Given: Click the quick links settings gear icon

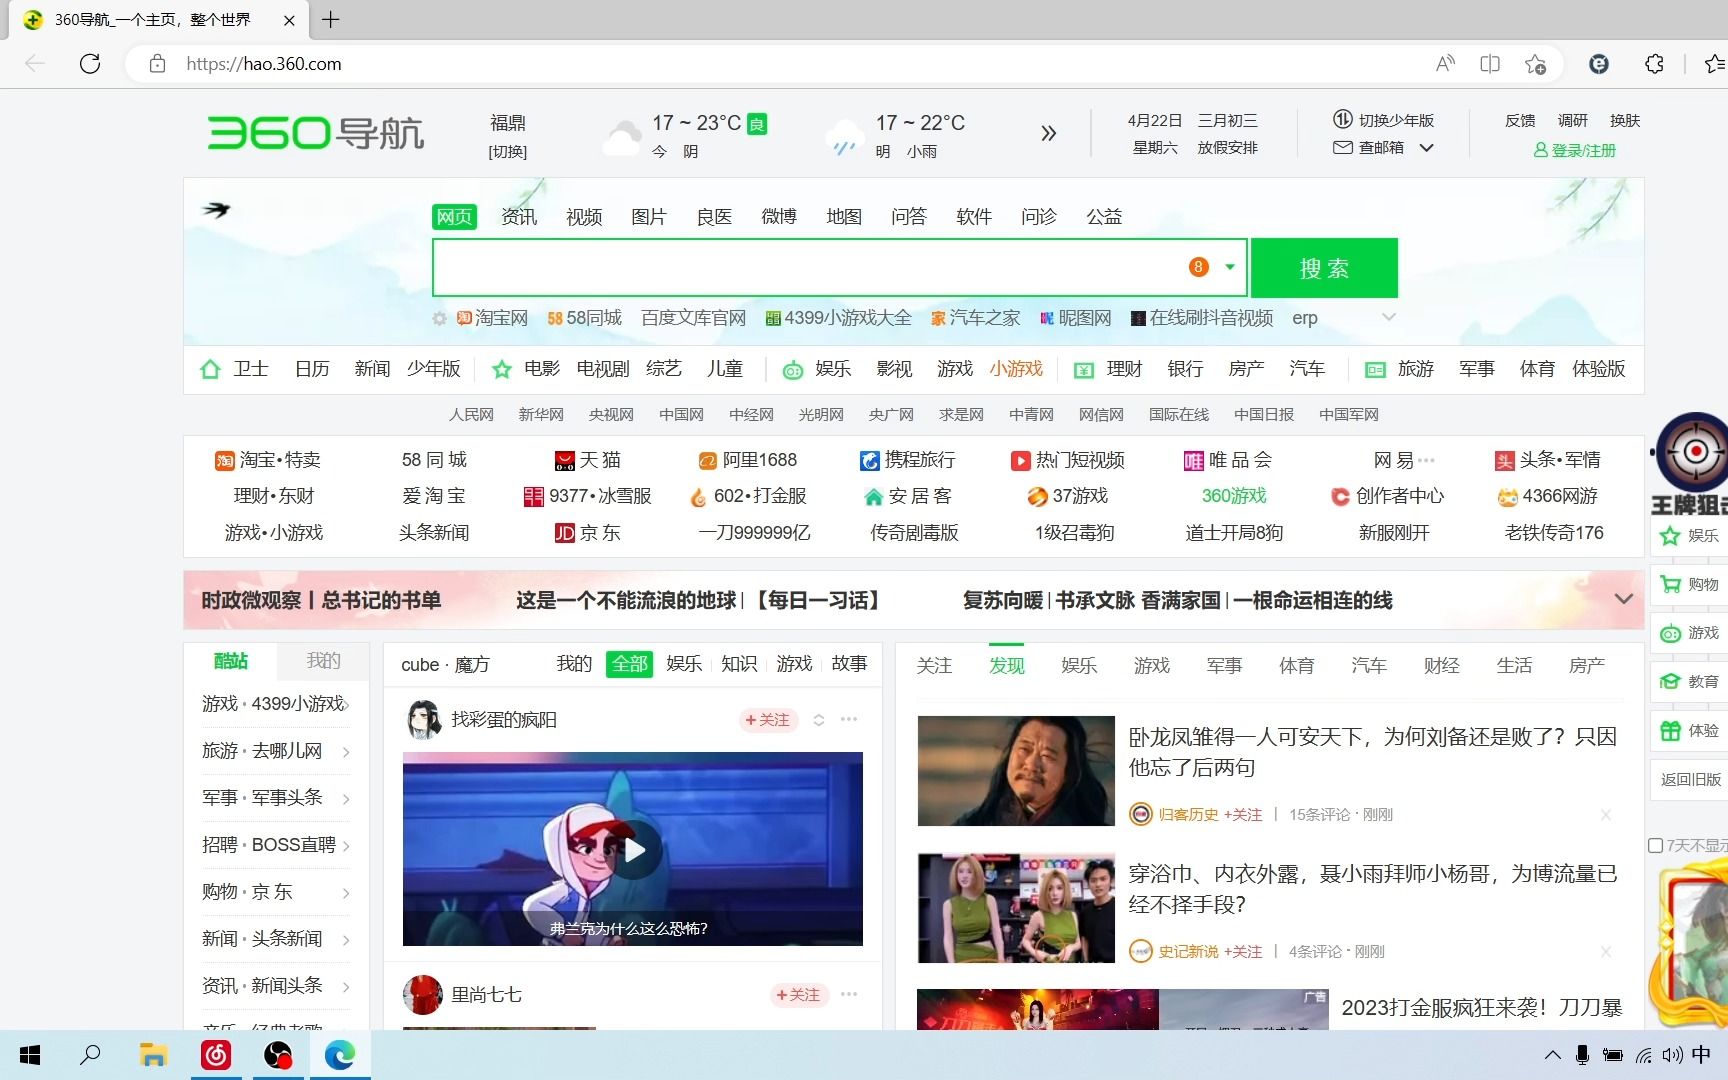Looking at the screenshot, I should point(439,318).
